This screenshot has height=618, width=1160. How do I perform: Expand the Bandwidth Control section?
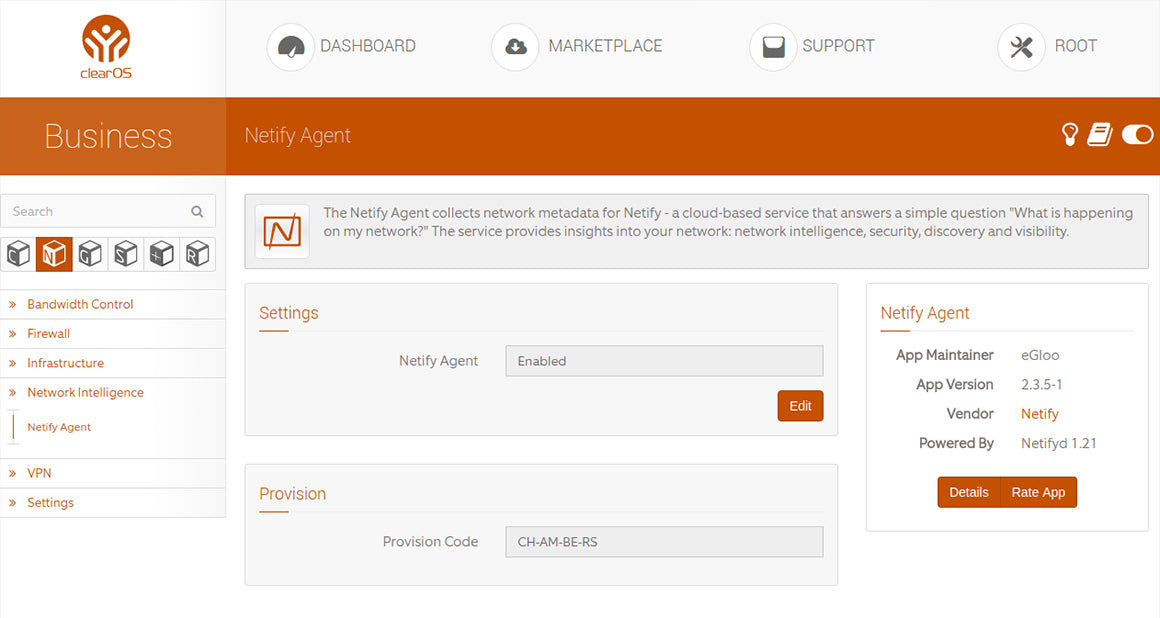pos(80,304)
